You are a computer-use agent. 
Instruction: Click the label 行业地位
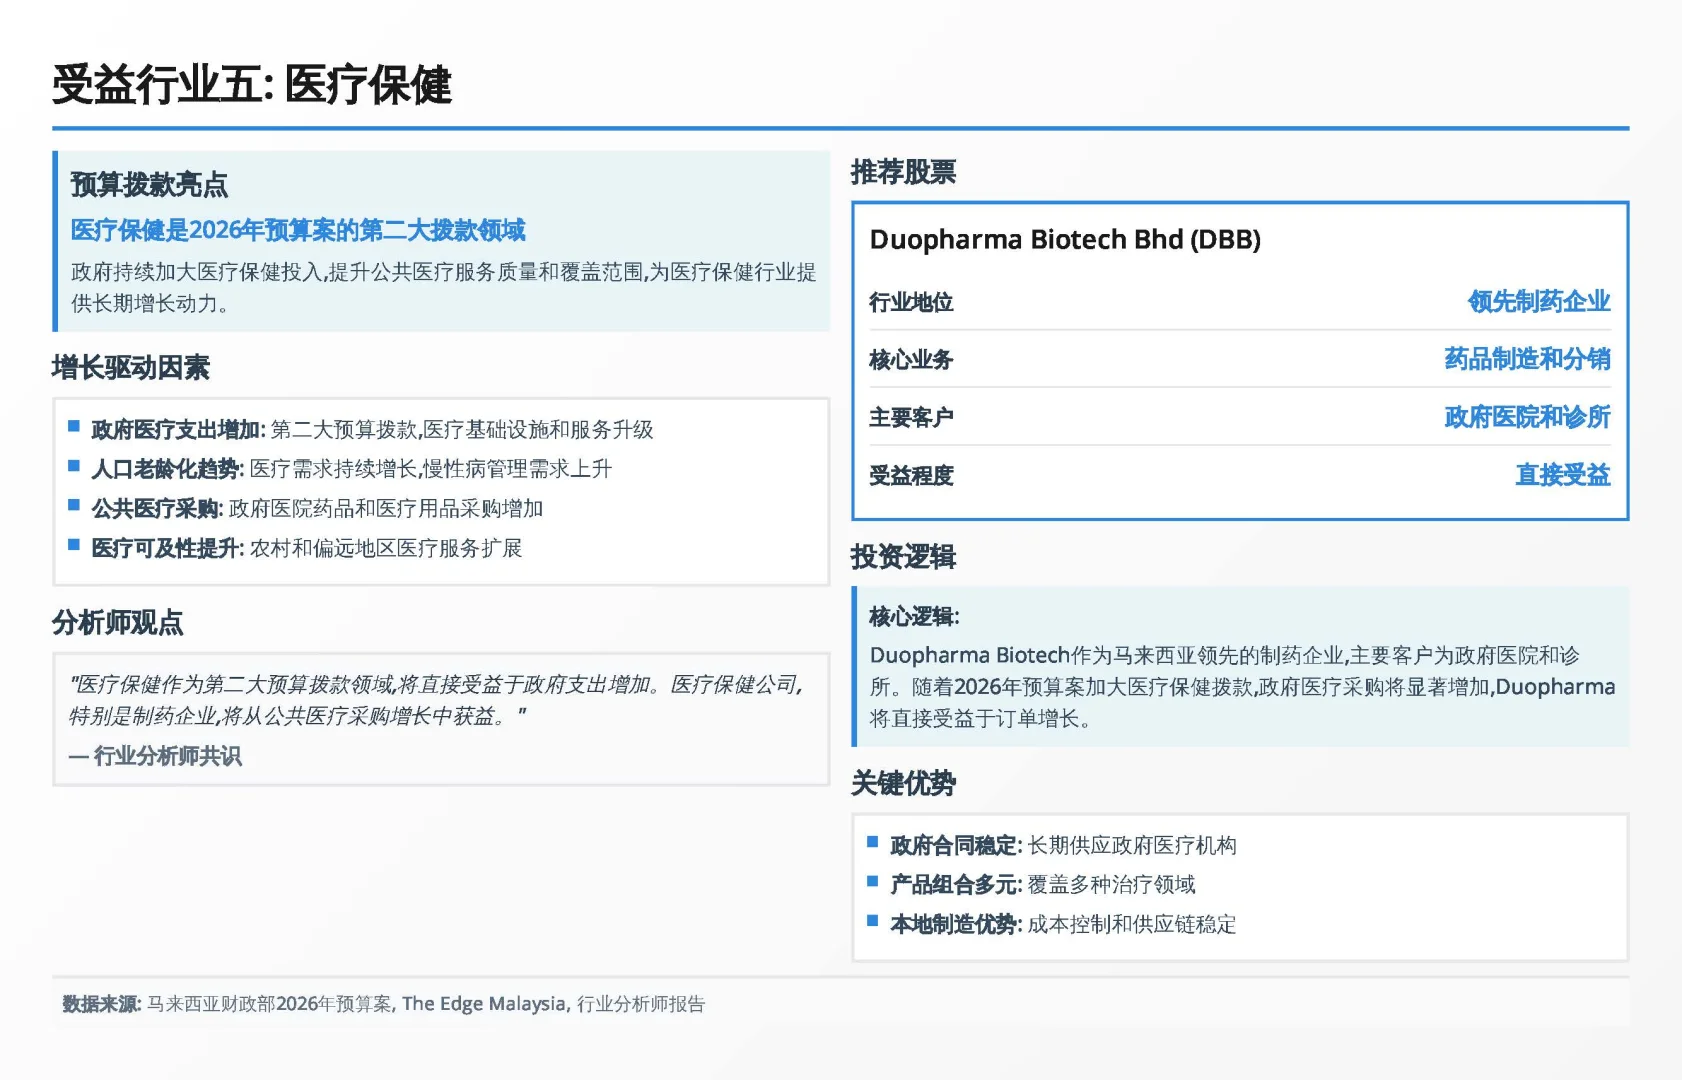point(911,302)
